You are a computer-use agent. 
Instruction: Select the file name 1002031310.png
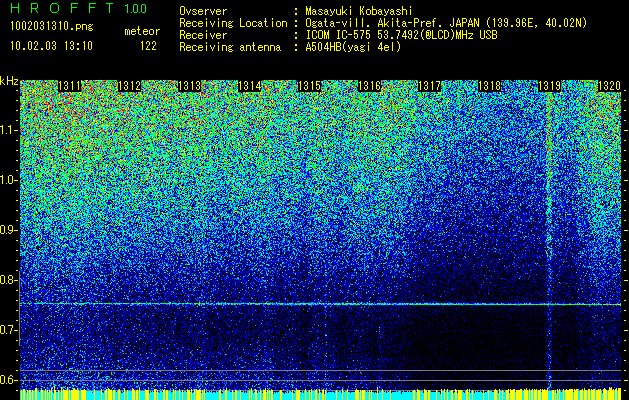click(x=52, y=27)
